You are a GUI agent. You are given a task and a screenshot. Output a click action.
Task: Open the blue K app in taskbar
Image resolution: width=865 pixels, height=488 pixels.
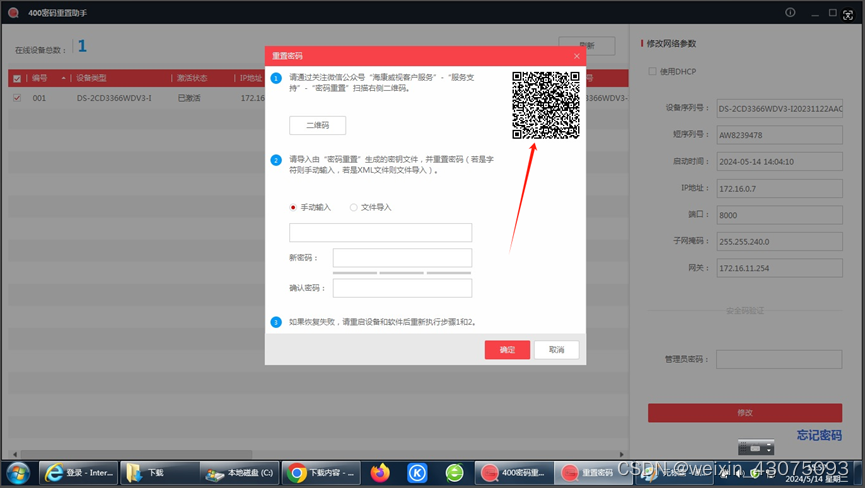click(417, 473)
